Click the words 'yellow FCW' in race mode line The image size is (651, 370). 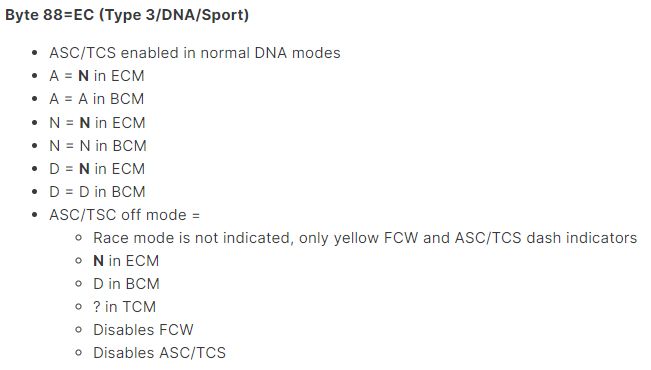(376, 238)
